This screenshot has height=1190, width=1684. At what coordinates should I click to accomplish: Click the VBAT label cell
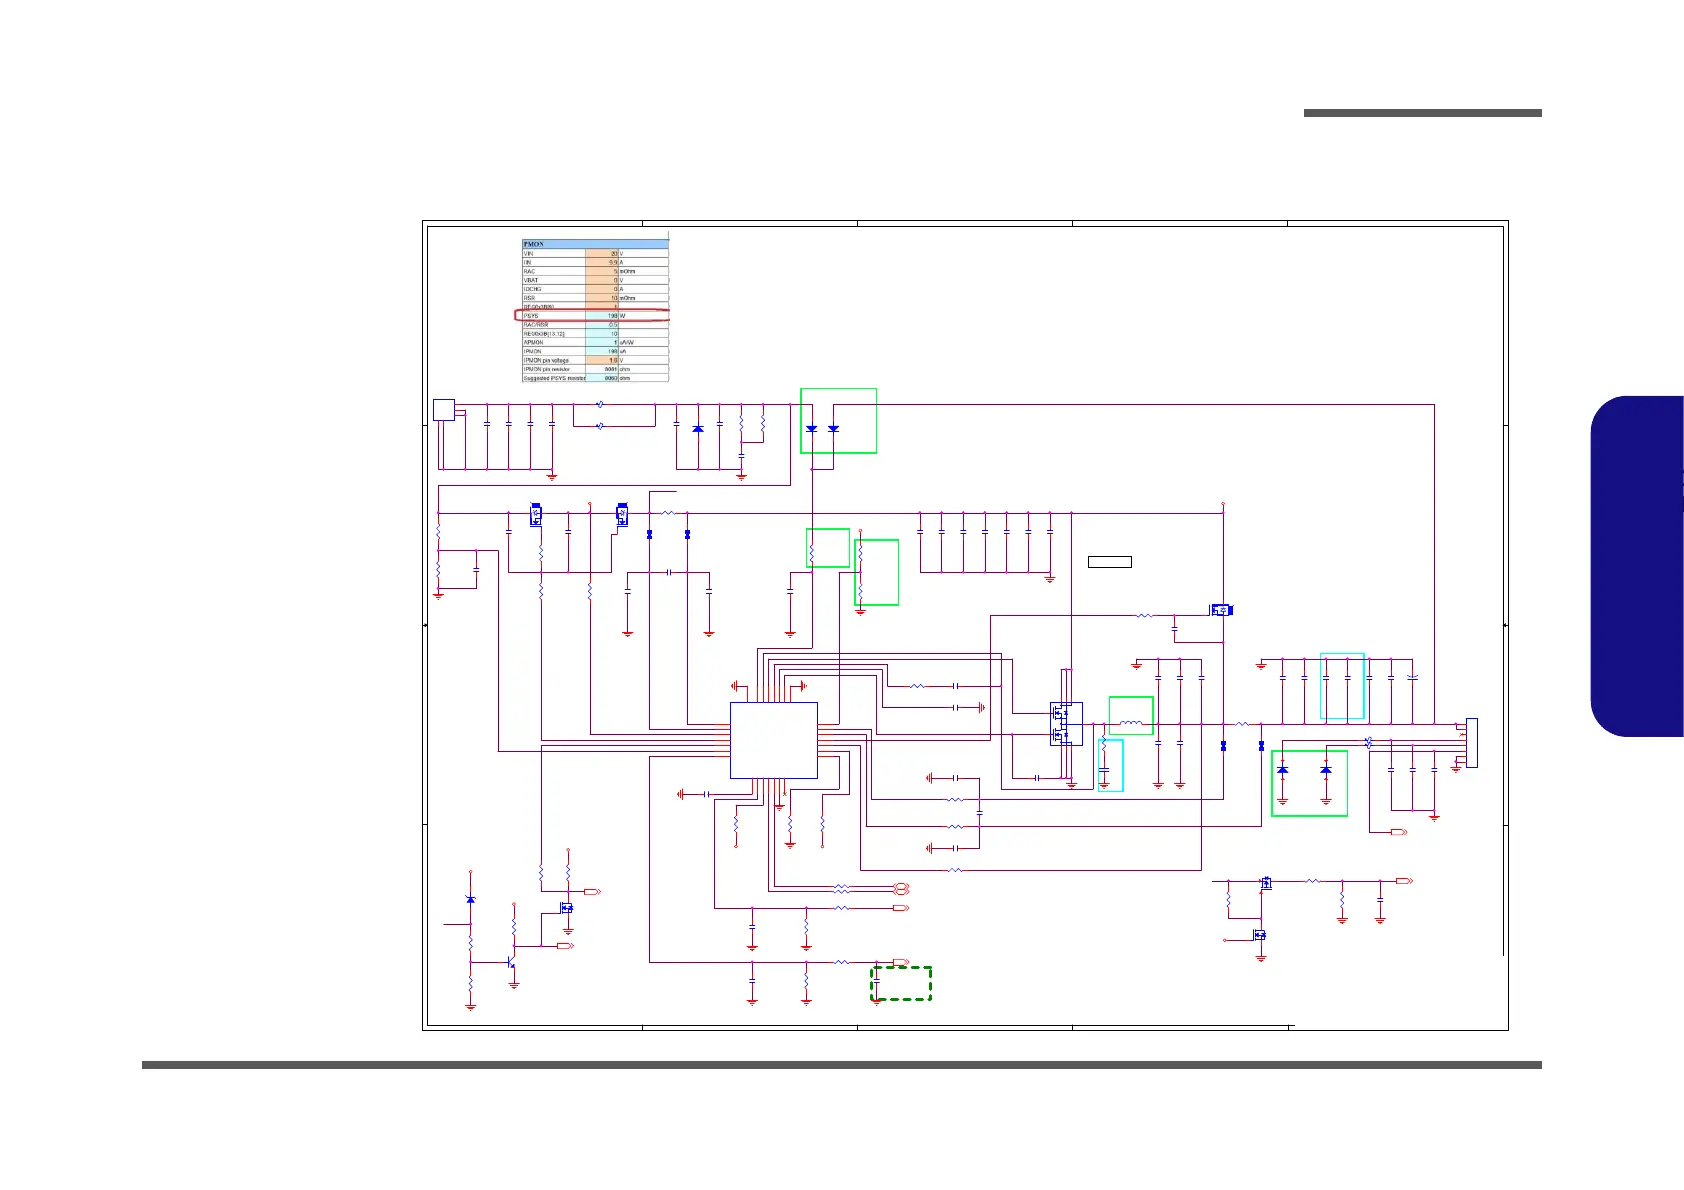(554, 280)
